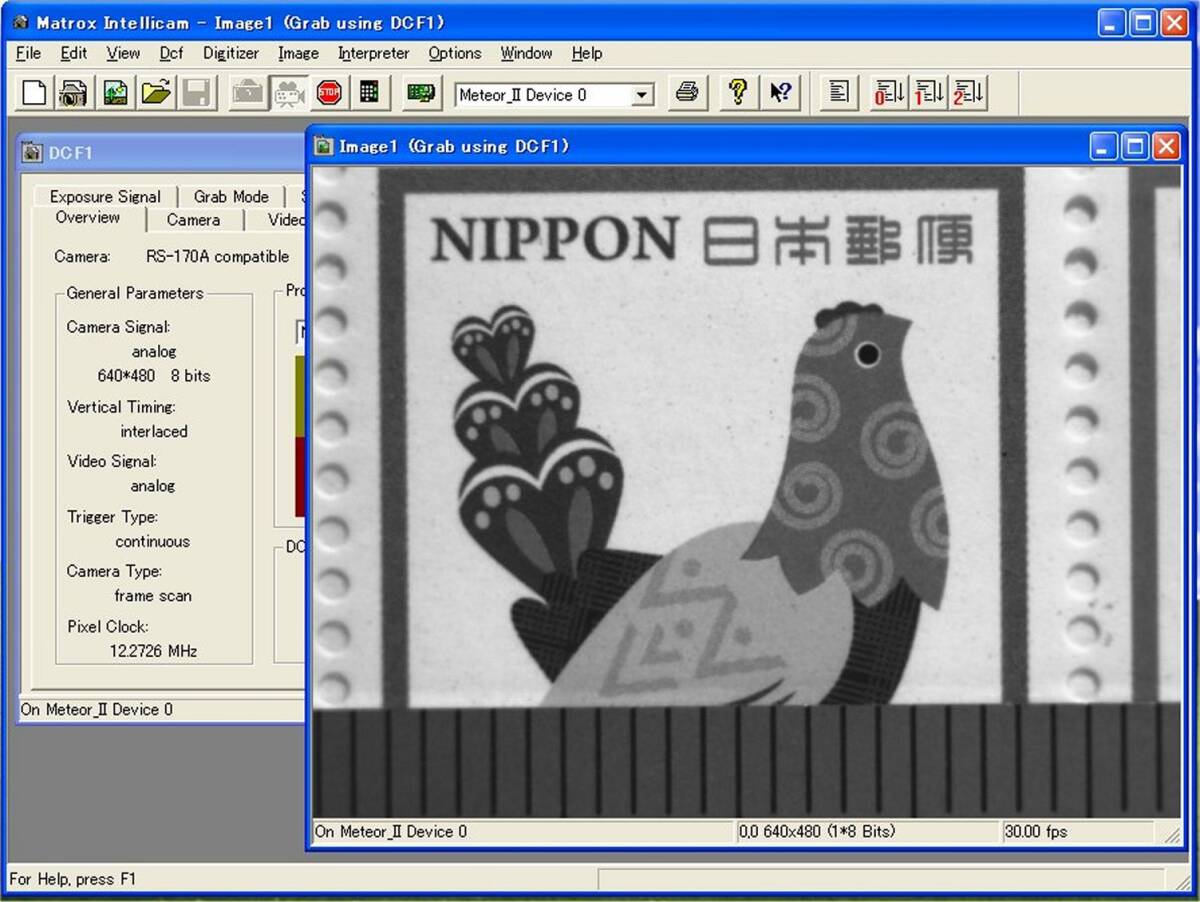Open the Meteor_II Device 0 dropdown

(x=643, y=96)
